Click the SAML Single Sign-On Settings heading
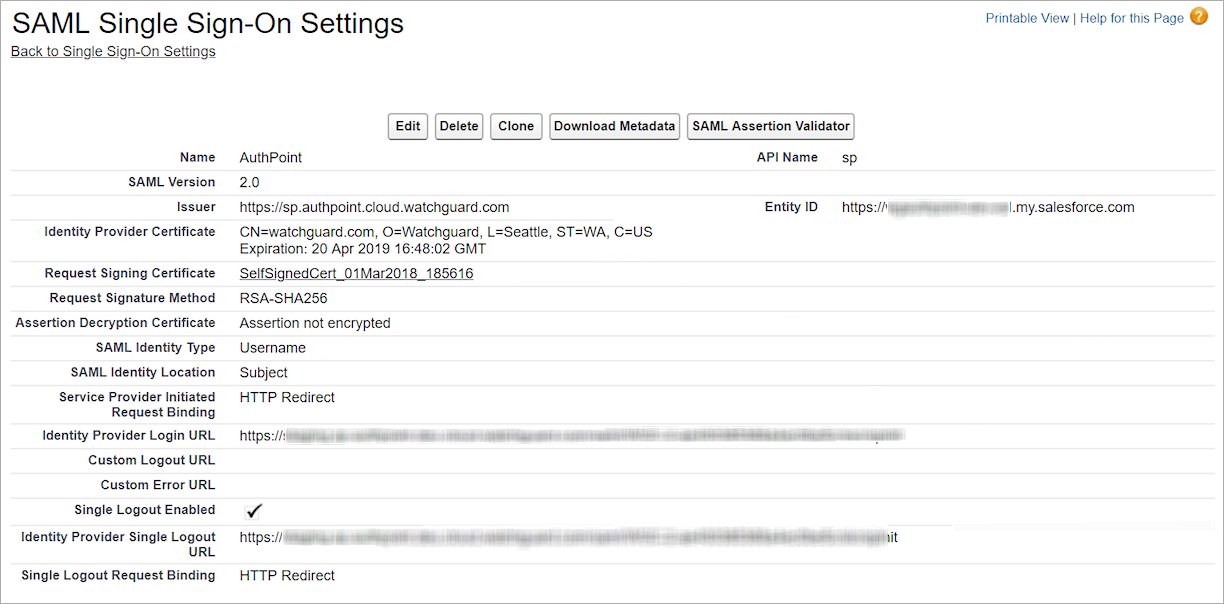The height and width of the screenshot is (604, 1224). click(x=208, y=23)
